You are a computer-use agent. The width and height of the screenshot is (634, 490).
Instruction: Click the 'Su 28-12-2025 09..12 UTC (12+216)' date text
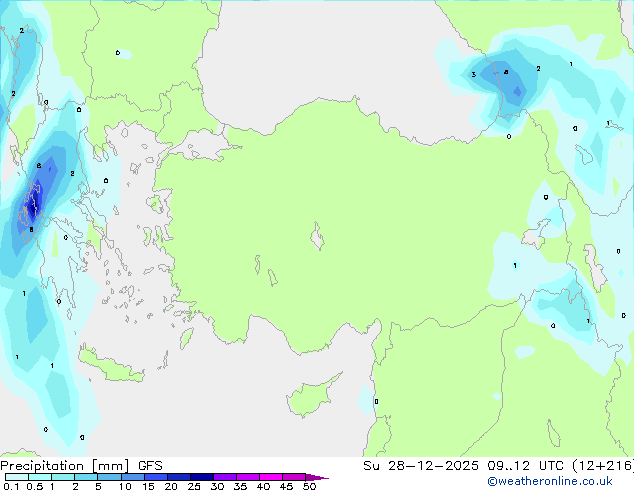[498, 466]
